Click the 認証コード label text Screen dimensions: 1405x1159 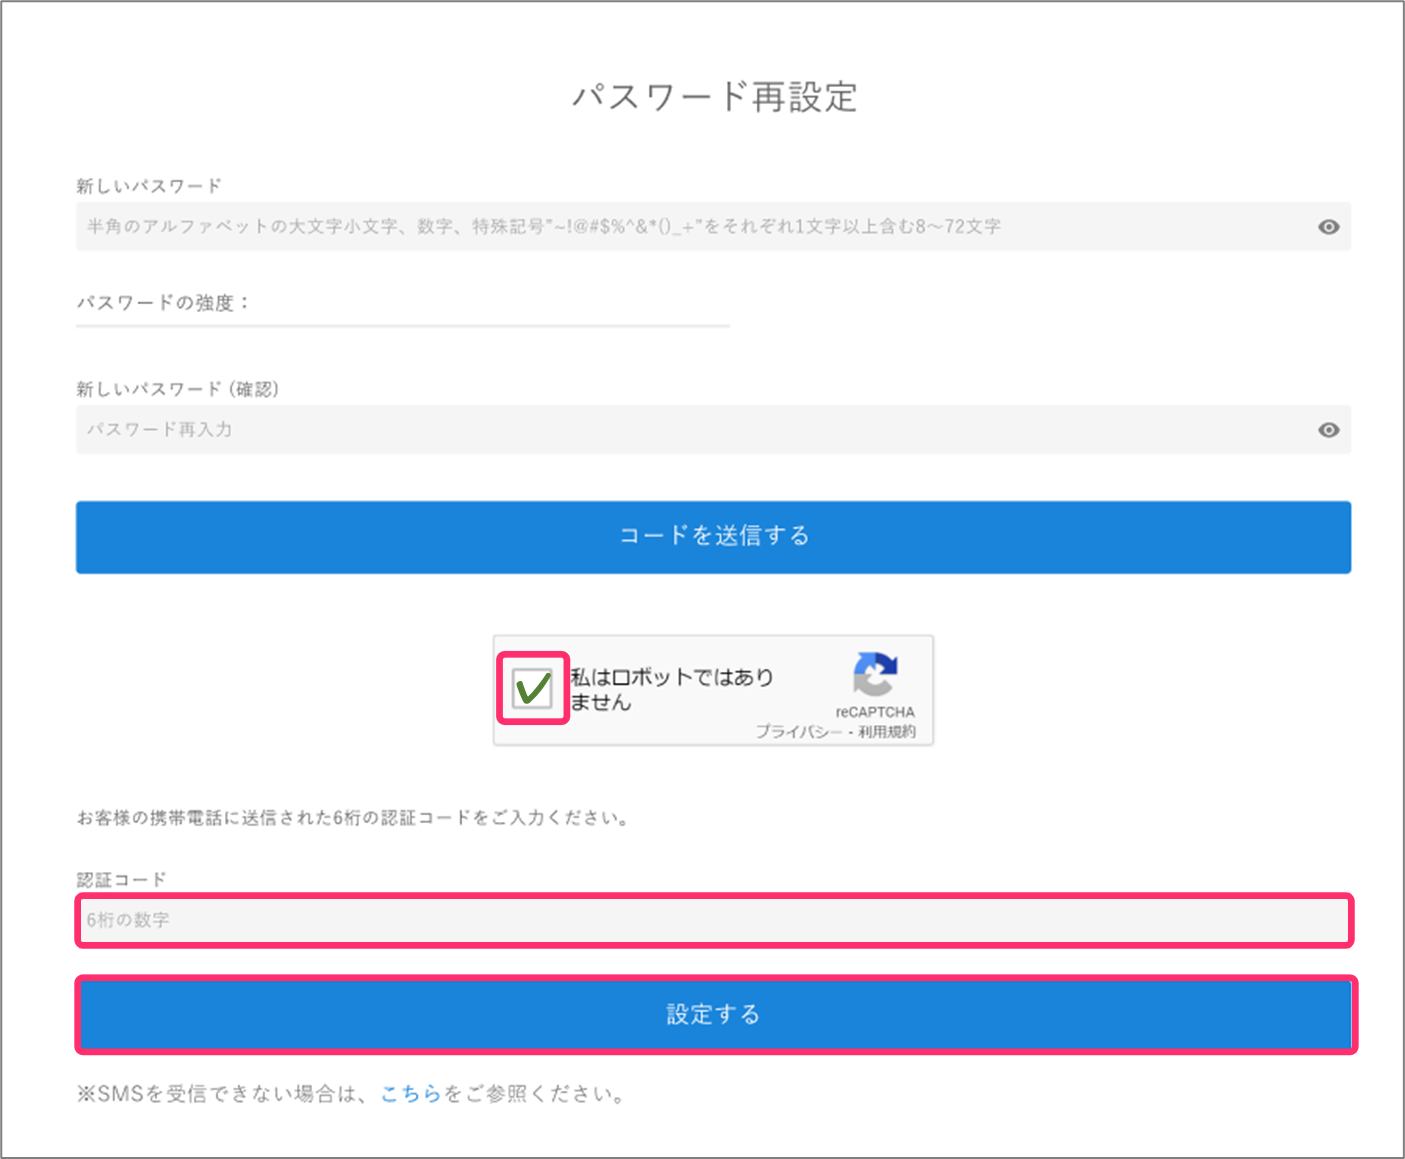(121, 880)
